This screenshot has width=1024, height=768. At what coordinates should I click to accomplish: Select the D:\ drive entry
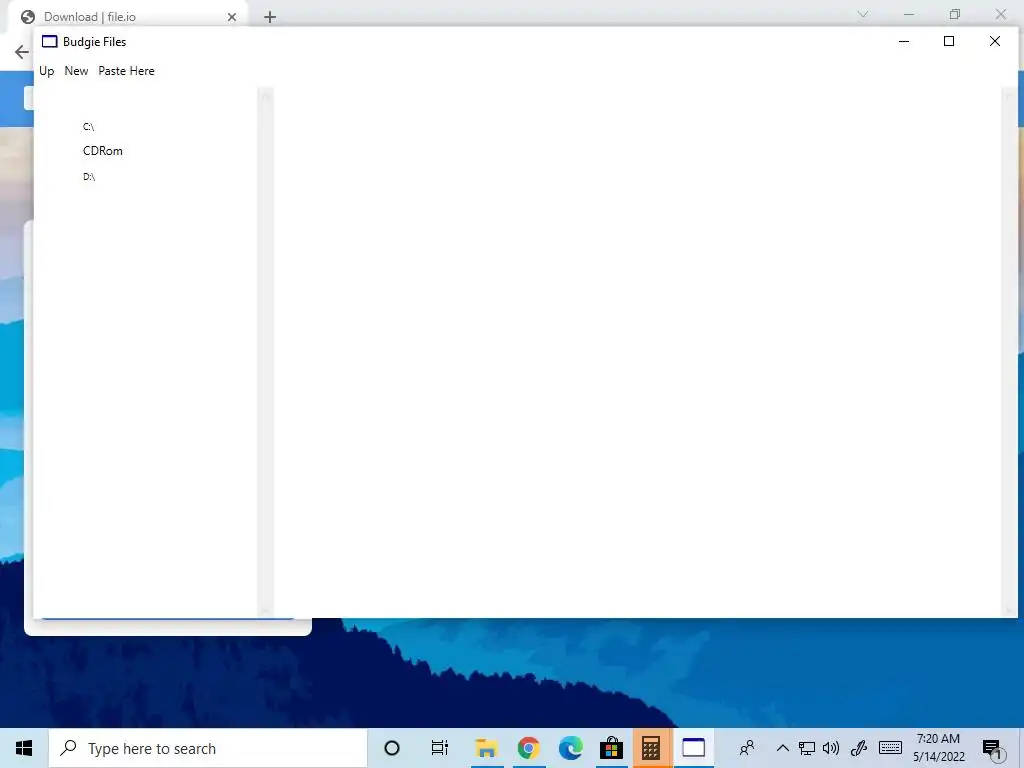pos(89,176)
